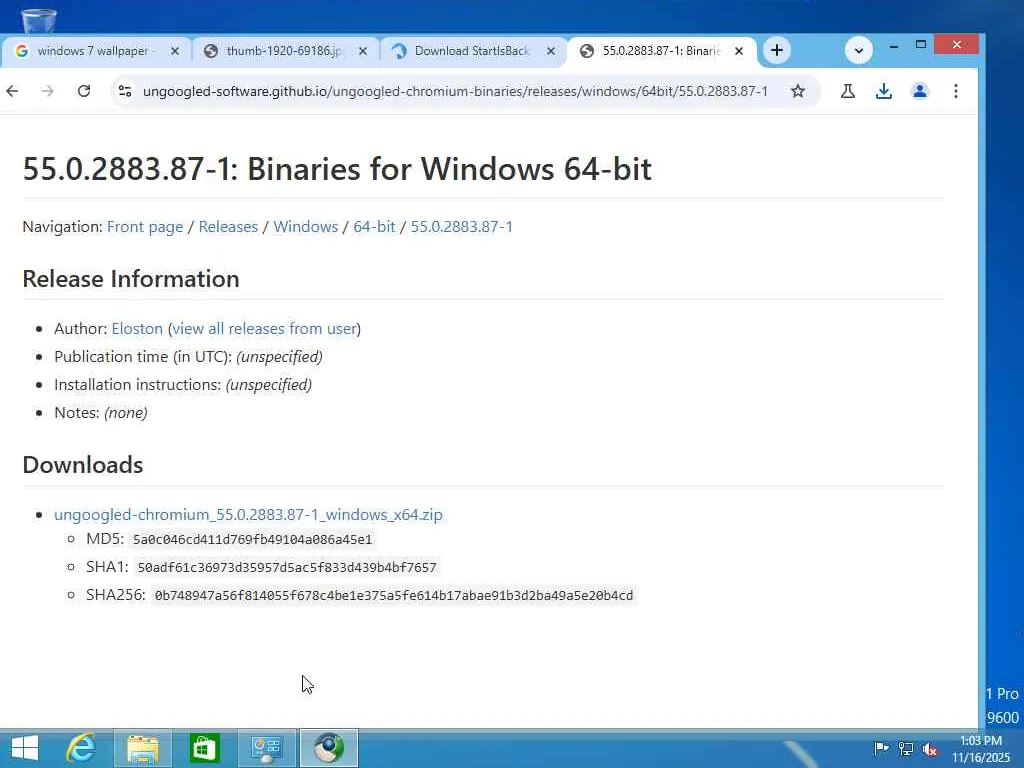1024x768 pixels.
Task: Download ungoogled-chromium_55.0.2883.87-1_windows_x64.zip
Action: [x=248, y=515]
